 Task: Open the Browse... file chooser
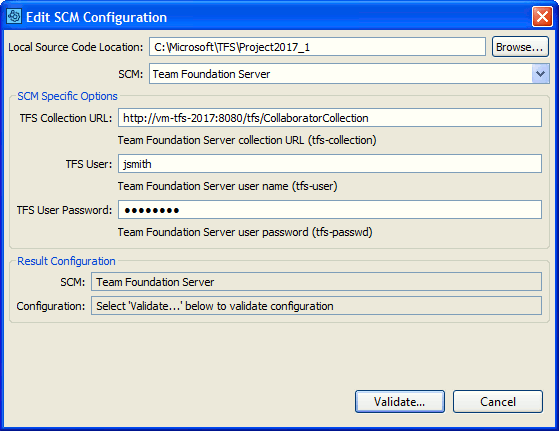pos(520,47)
